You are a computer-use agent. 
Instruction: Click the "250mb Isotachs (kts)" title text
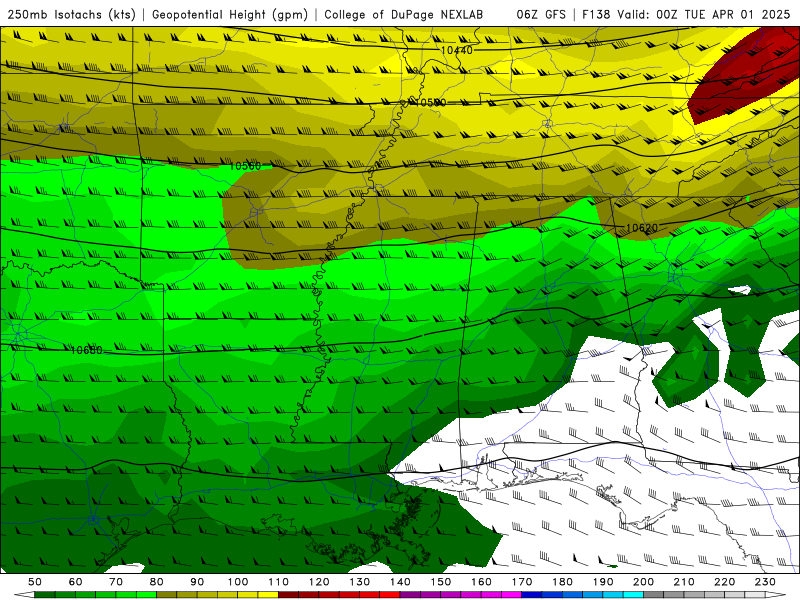pos(71,15)
